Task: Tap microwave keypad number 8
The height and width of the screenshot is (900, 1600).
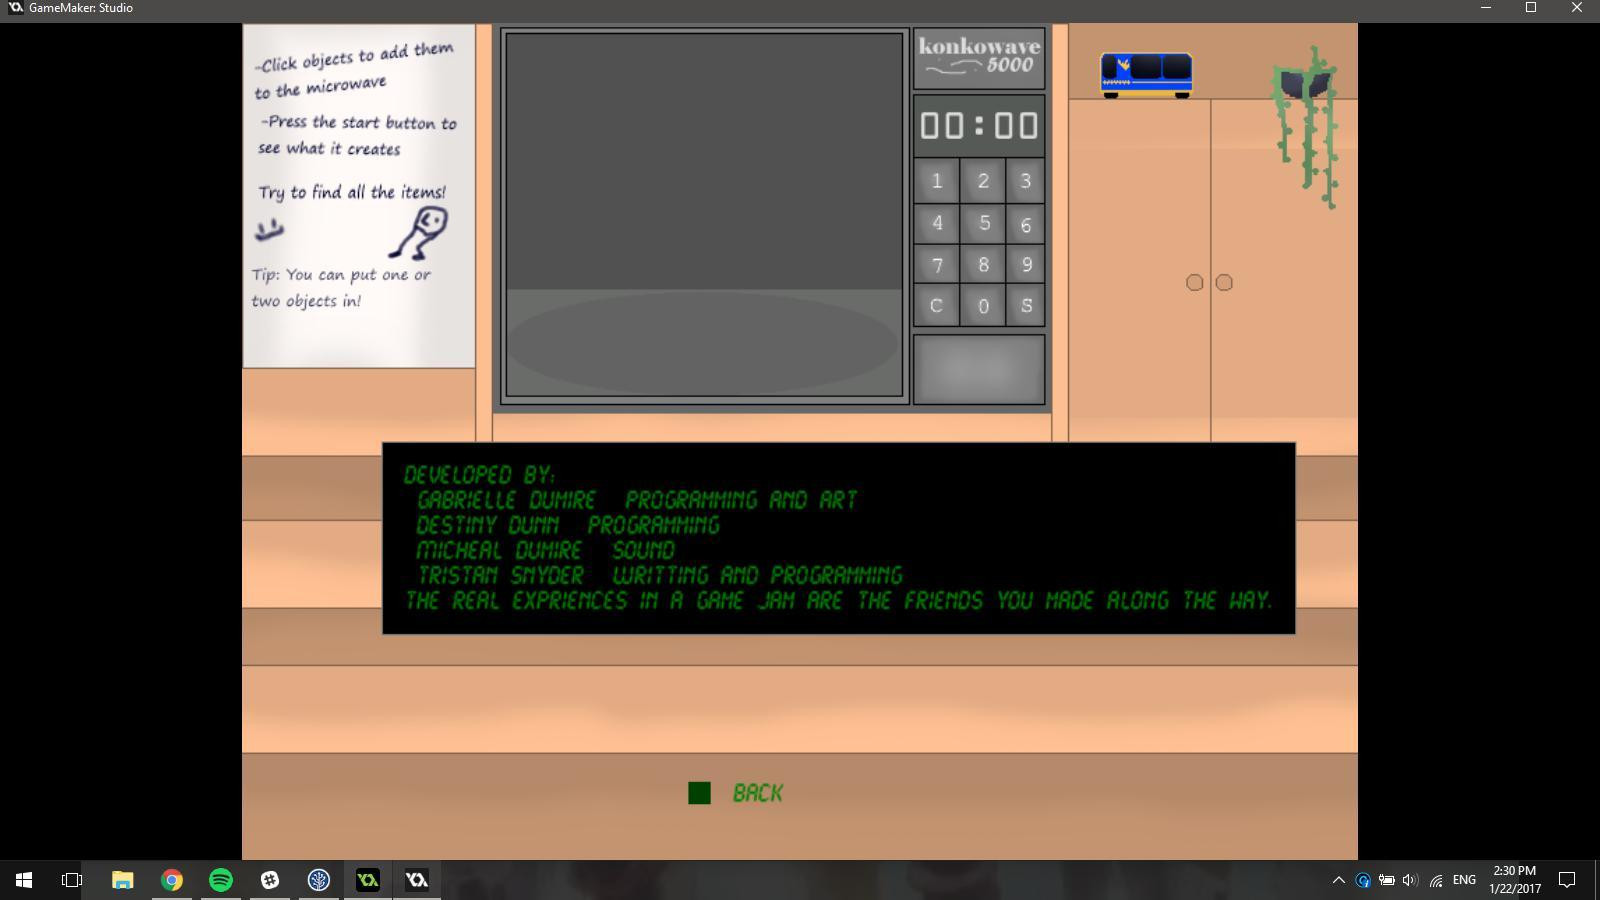Action: click(x=983, y=265)
